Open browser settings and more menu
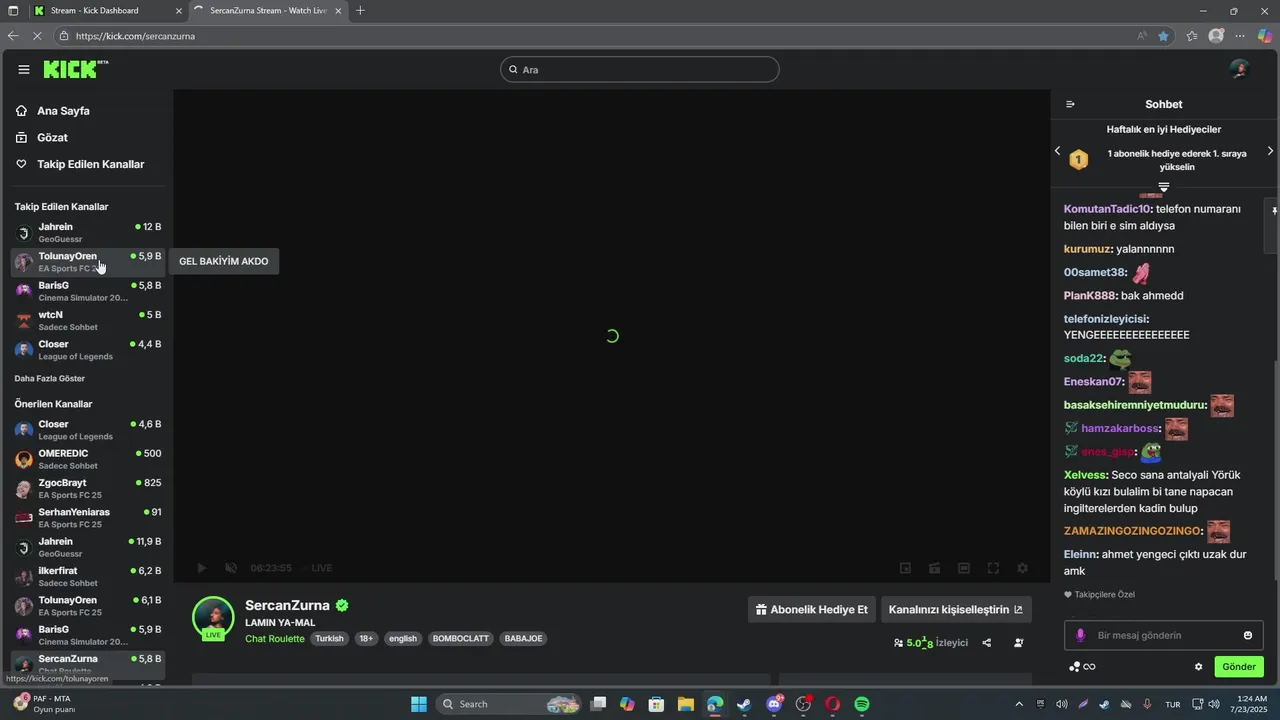Screen dimensions: 1280x720 coord(1240,36)
